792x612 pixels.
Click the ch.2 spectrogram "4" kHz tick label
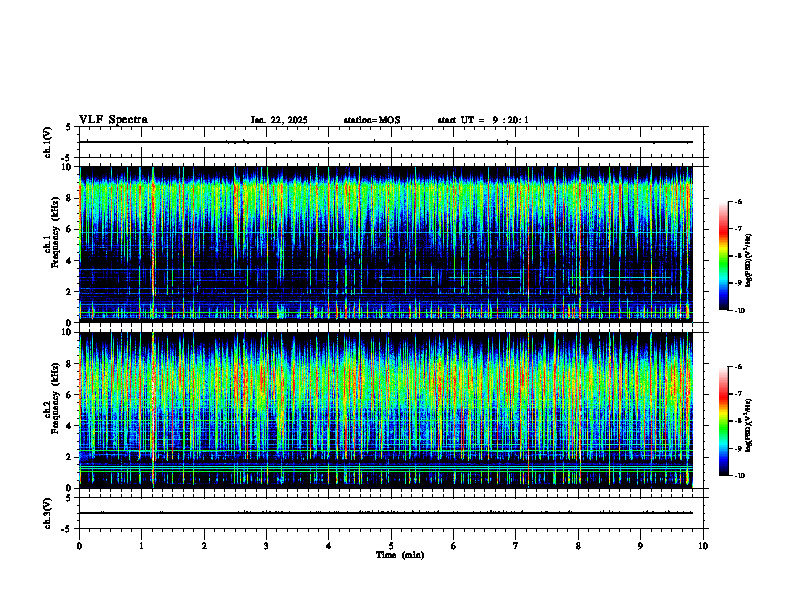[70, 426]
